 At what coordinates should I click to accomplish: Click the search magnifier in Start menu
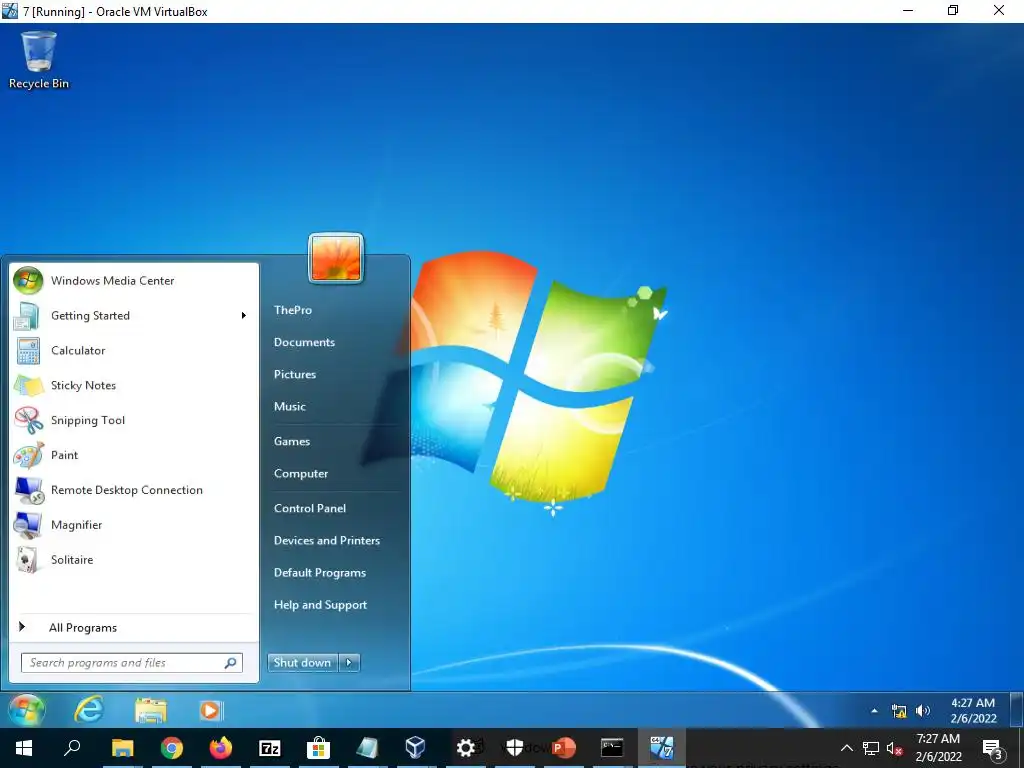pos(231,663)
